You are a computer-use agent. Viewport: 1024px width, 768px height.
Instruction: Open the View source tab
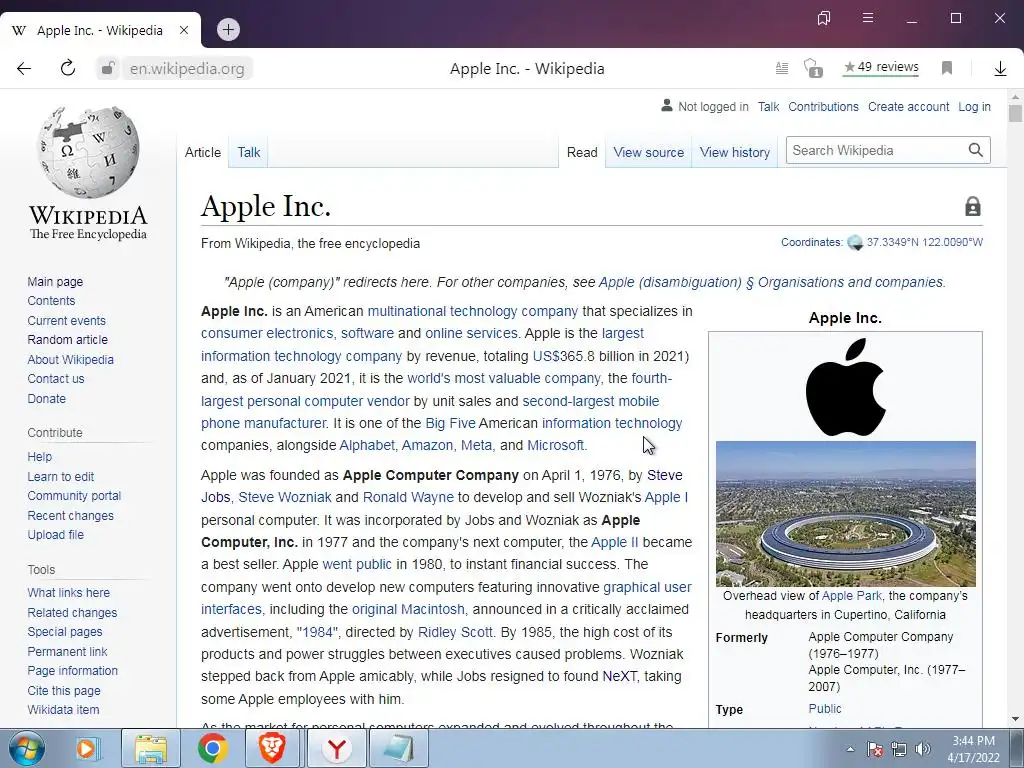(x=648, y=152)
